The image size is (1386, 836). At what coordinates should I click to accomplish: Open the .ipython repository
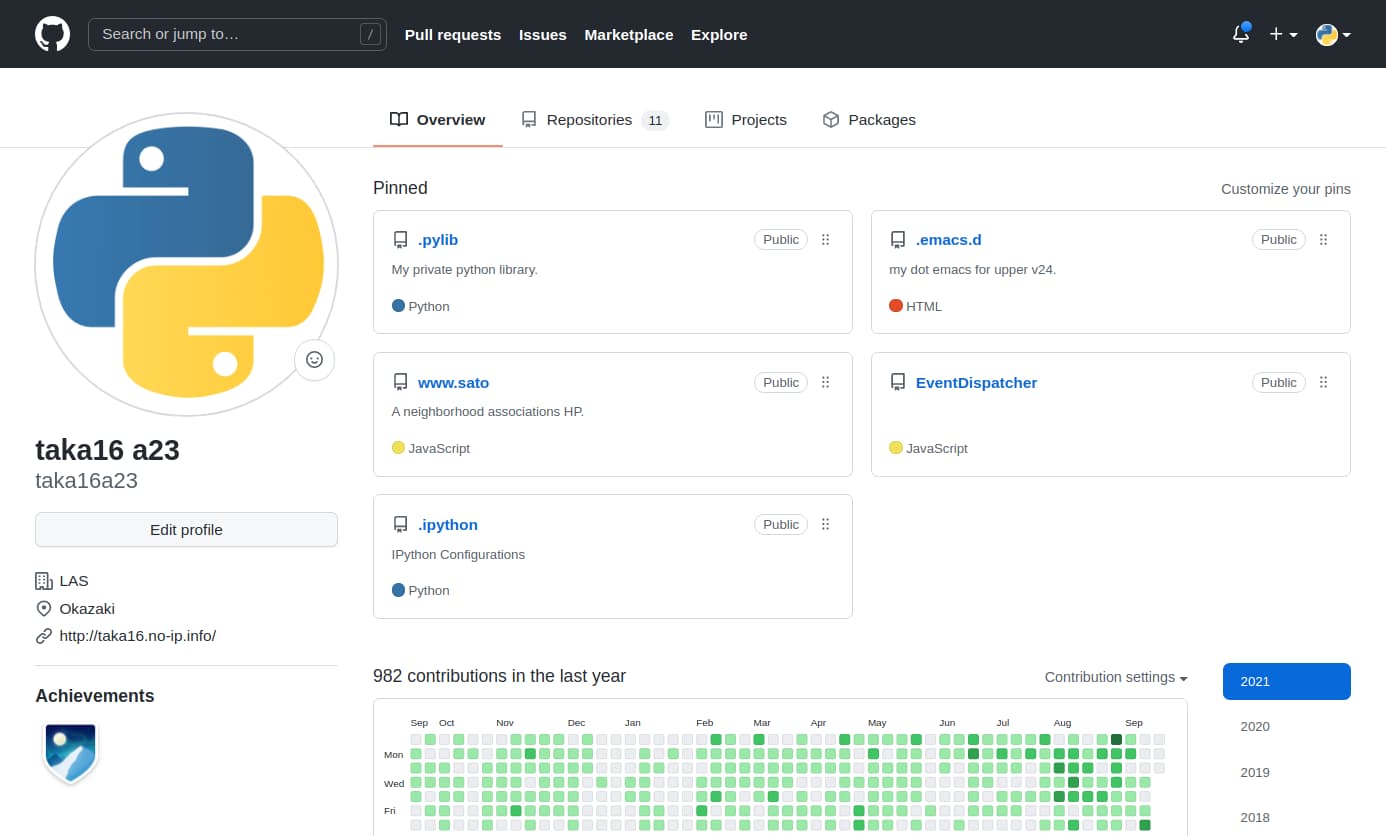[x=448, y=525]
